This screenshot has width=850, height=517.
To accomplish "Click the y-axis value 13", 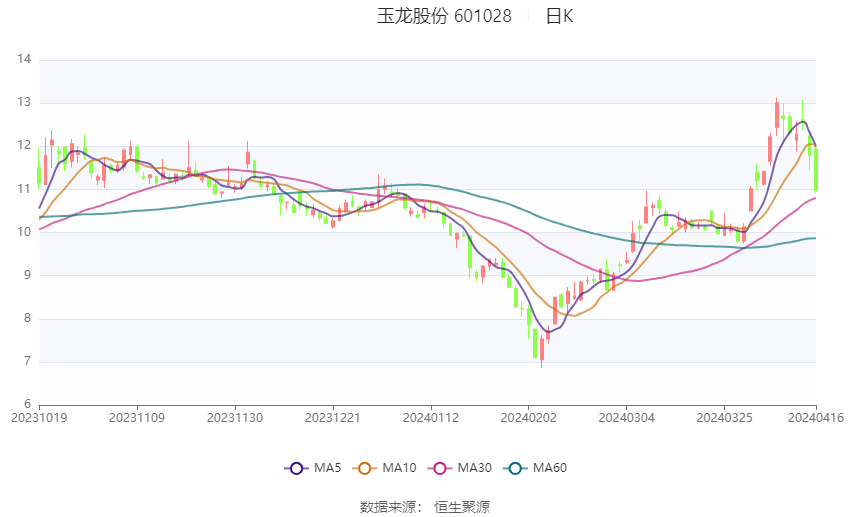I will tap(24, 102).
